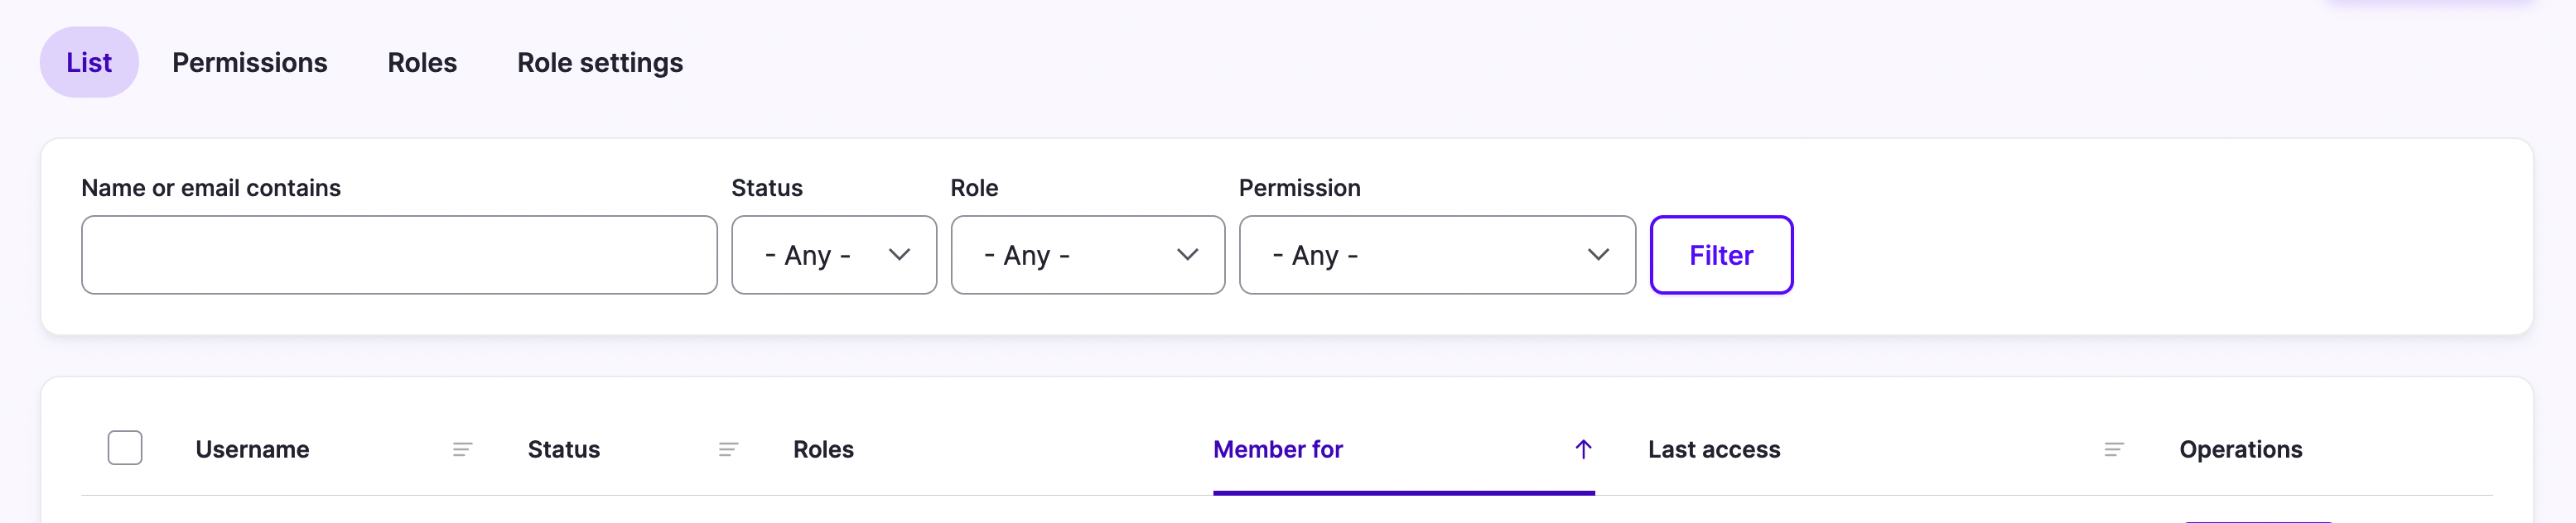Switch to the Permissions tab

tap(249, 62)
